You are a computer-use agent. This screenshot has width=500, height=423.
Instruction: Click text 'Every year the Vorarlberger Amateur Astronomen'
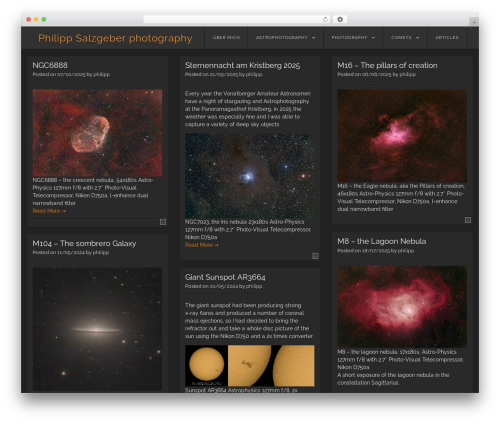click(x=248, y=94)
